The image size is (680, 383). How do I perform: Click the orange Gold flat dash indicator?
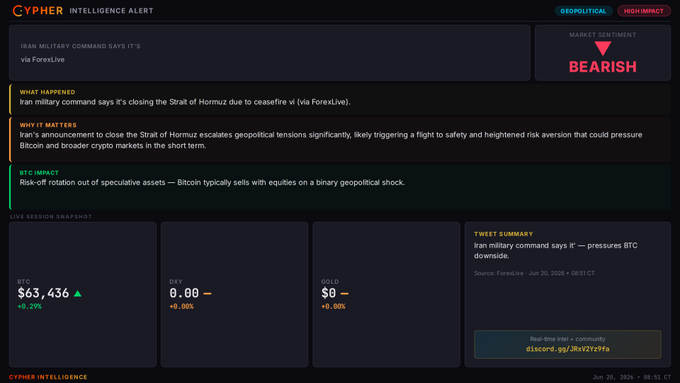point(344,294)
